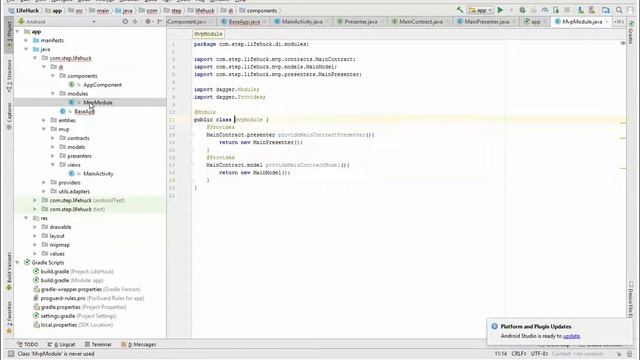Click the Search Everywhere magnifier icon
Image resolution: width=640 pixels, height=360 pixels.
pos(619,10)
